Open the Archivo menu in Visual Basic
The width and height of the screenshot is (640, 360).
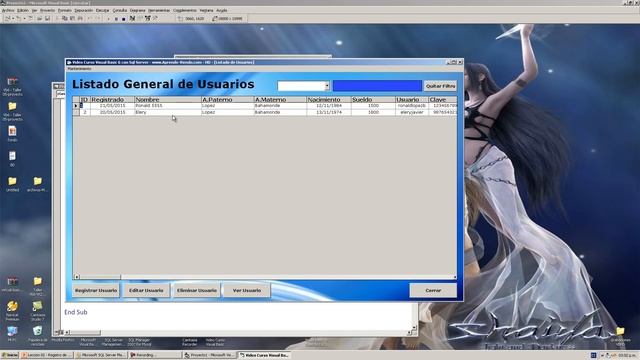pyautogui.click(x=8, y=10)
